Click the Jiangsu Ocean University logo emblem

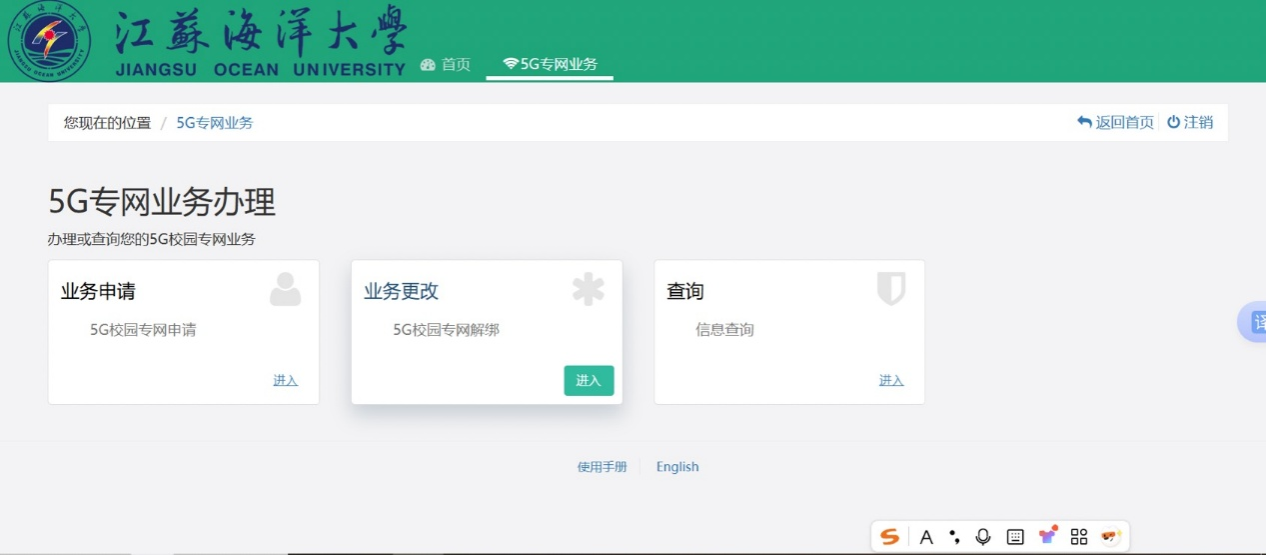tap(49, 41)
